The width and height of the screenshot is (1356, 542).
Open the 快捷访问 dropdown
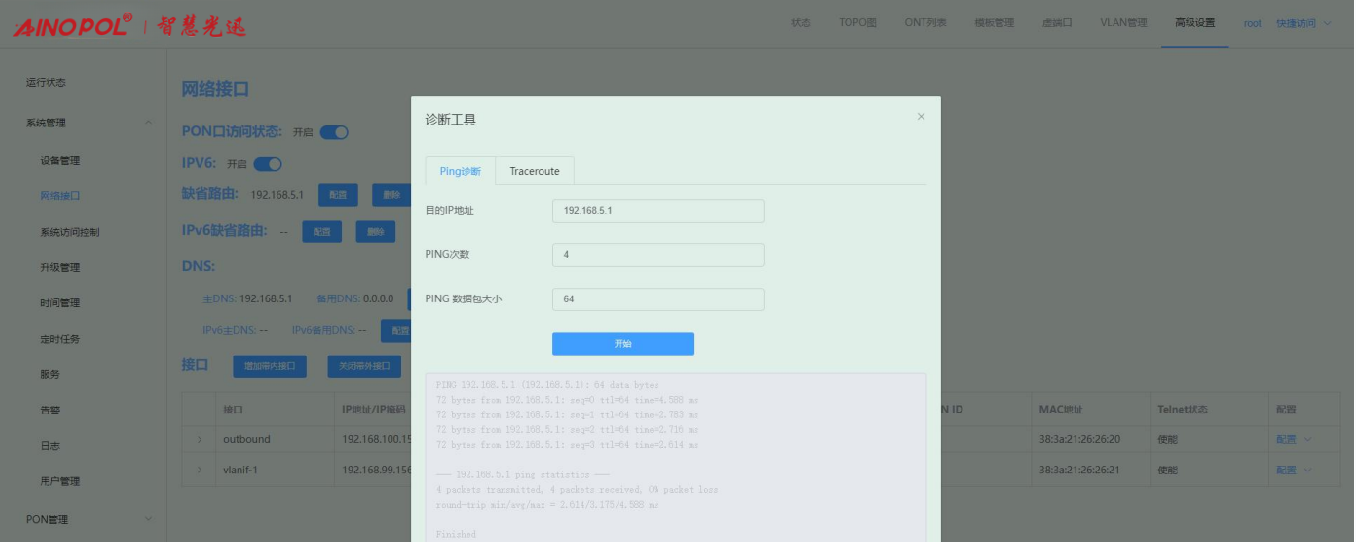click(x=1303, y=23)
